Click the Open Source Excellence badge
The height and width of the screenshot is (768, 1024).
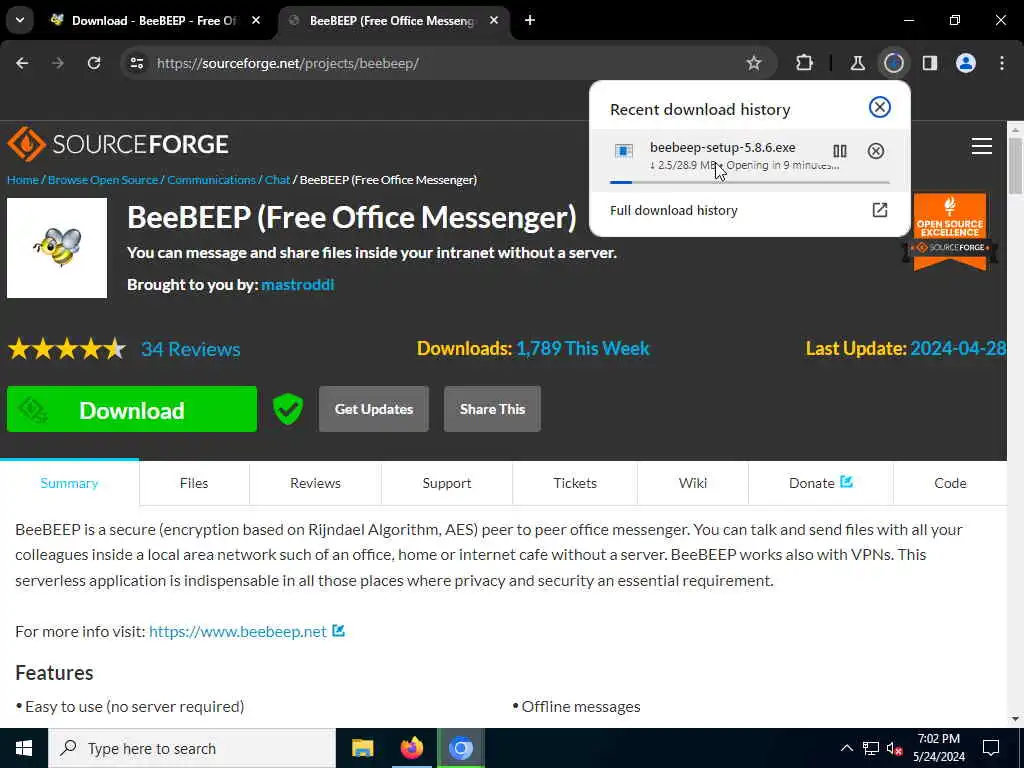[x=950, y=232]
